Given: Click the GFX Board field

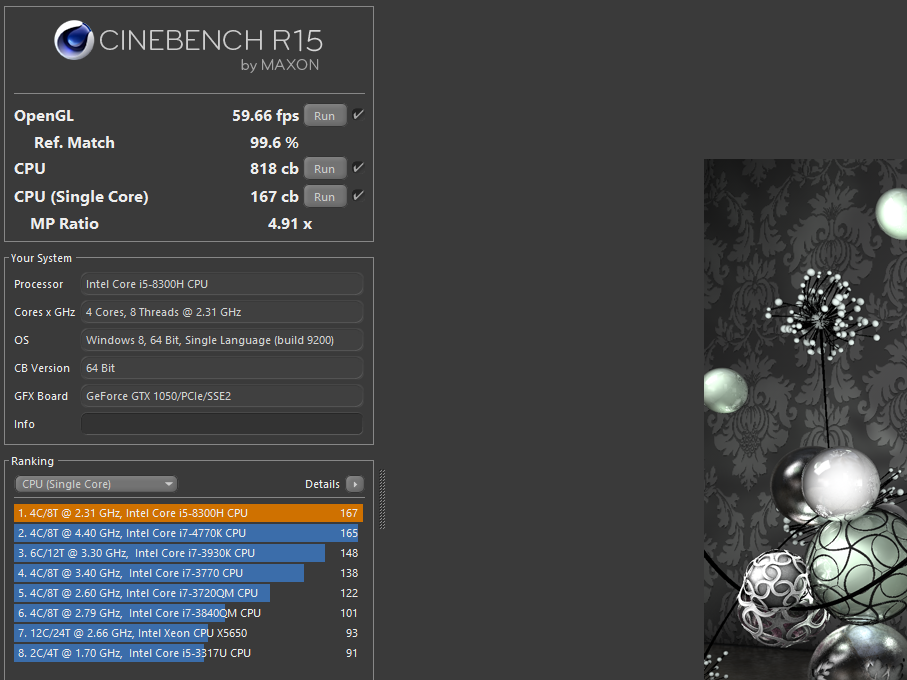Looking at the screenshot, I should pyautogui.click(x=222, y=396).
